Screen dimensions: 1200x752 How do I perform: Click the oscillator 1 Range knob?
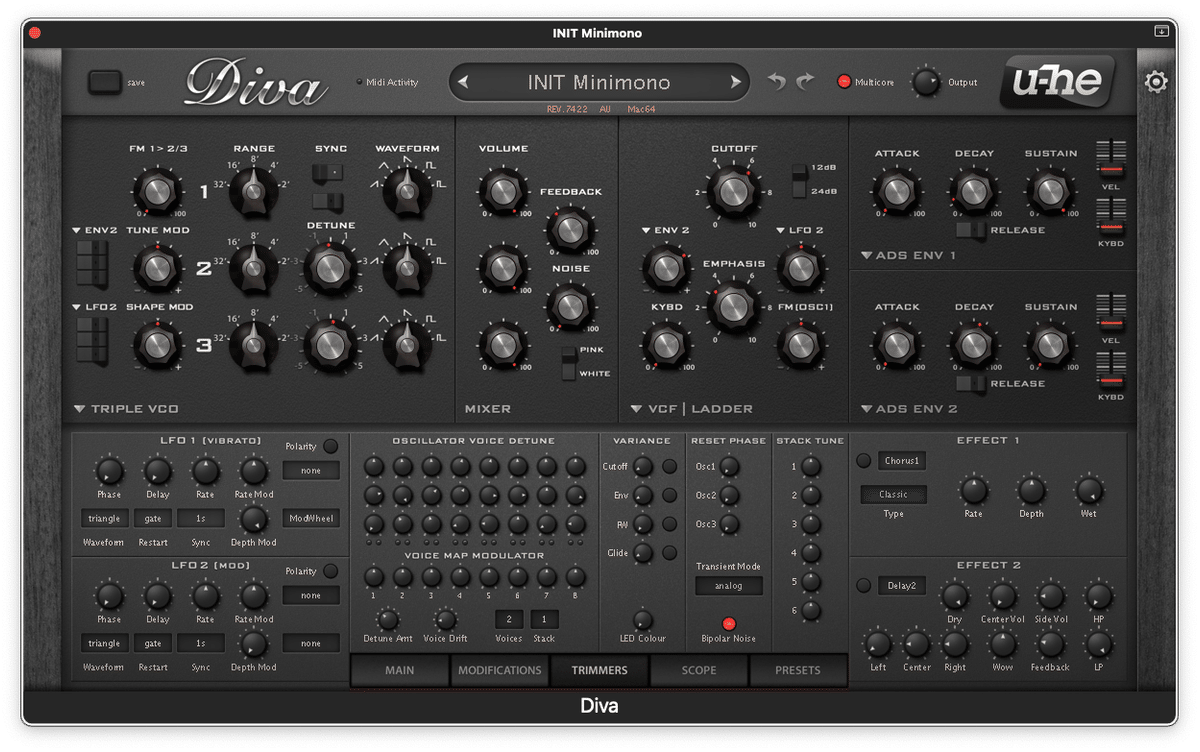(x=253, y=190)
